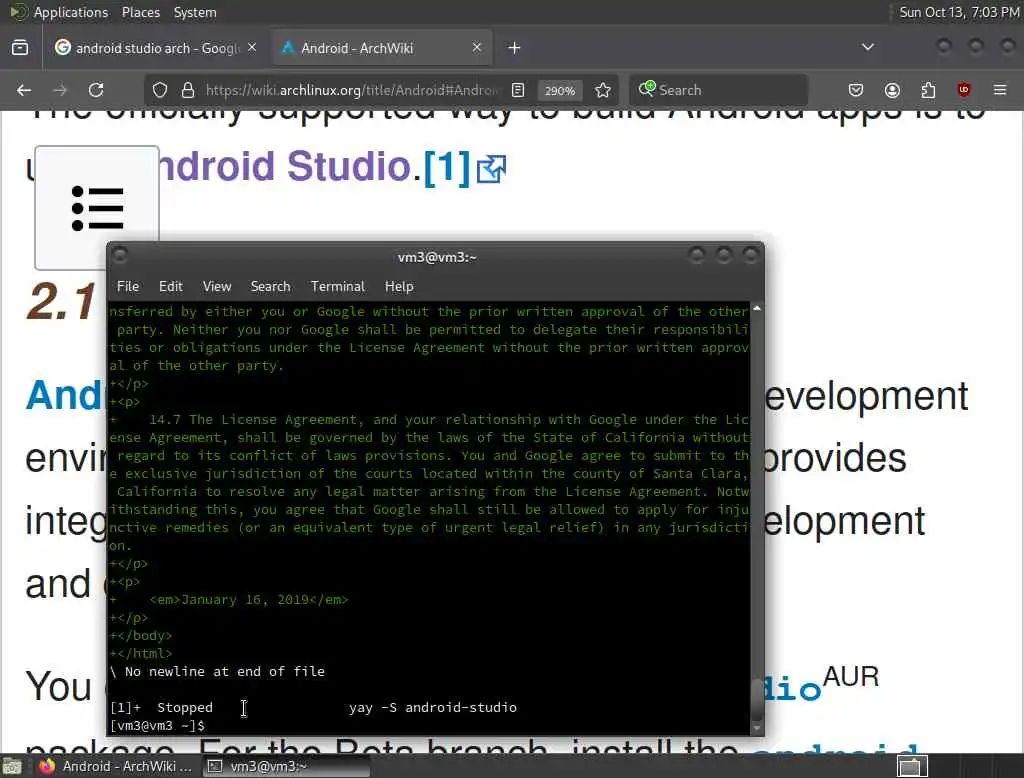This screenshot has height=778, width=1024.
Task: Open the terminal Terminal menu
Action: 338,286
